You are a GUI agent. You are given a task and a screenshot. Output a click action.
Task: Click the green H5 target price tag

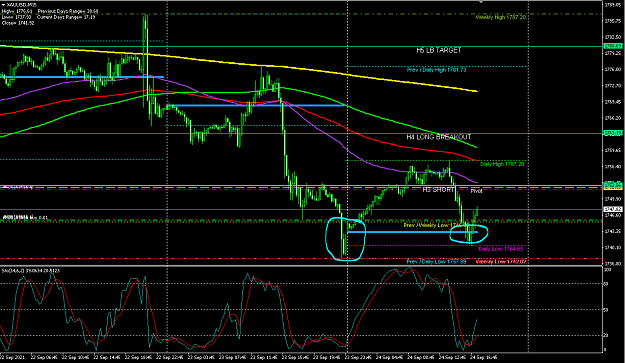613,47
